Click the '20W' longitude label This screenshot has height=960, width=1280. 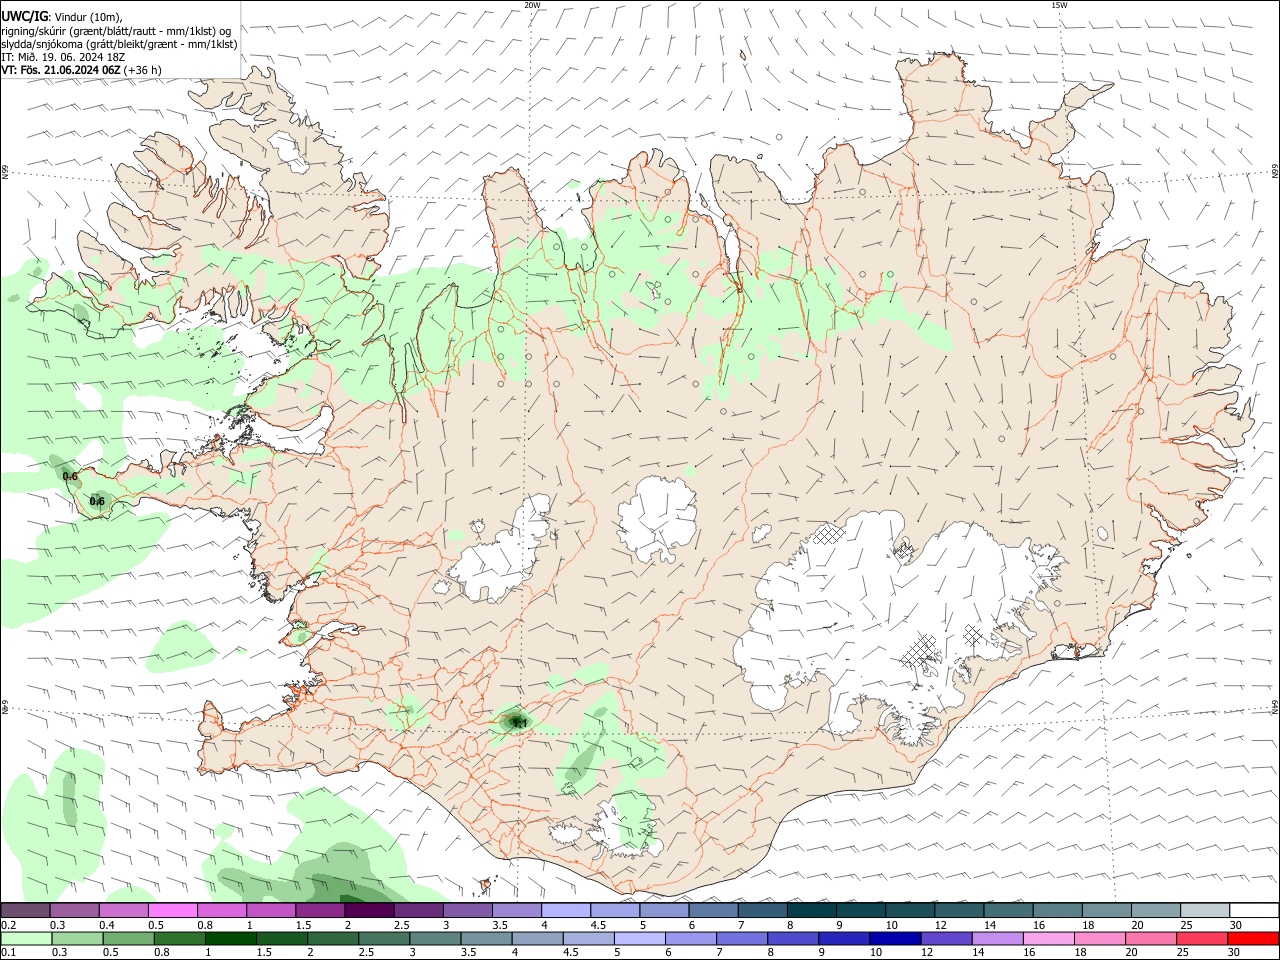[532, 5]
